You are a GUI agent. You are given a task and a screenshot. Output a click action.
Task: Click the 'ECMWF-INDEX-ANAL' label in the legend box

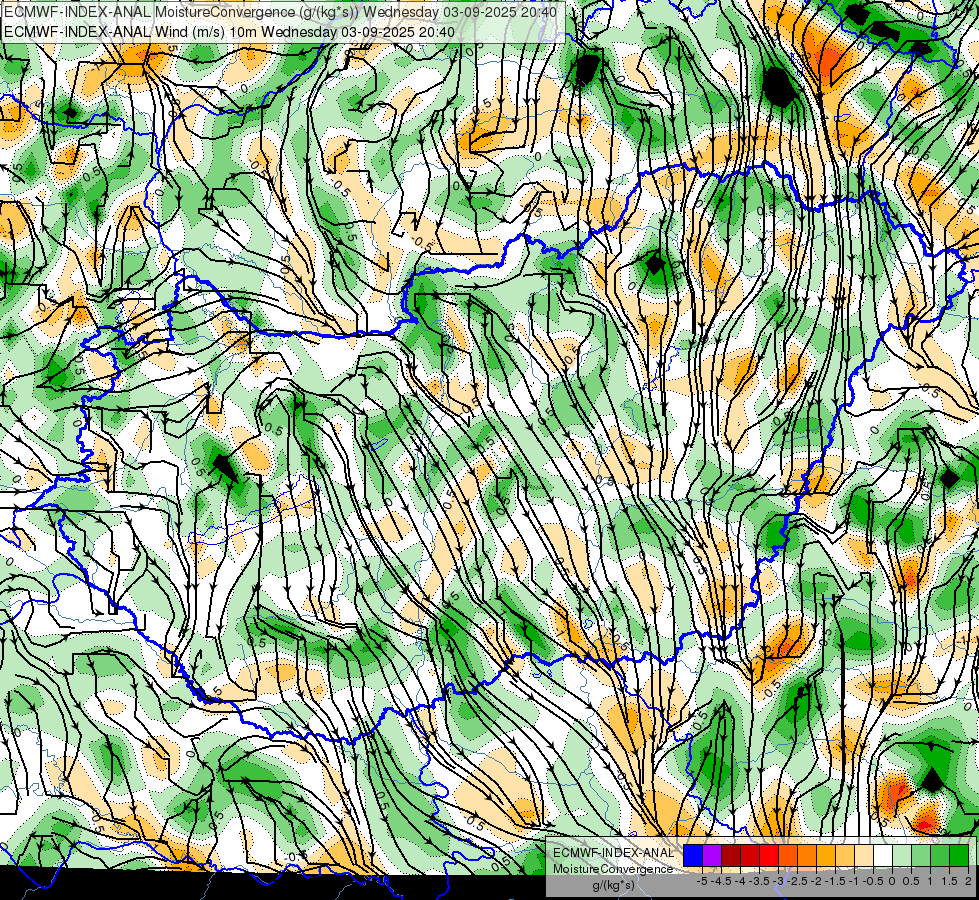[613, 853]
